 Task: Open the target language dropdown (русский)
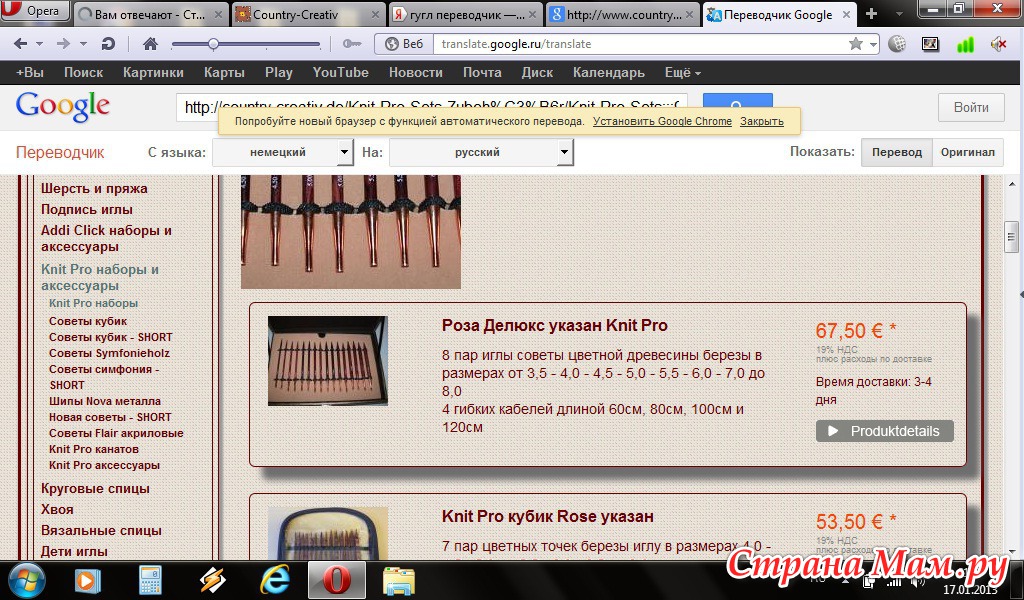click(481, 152)
